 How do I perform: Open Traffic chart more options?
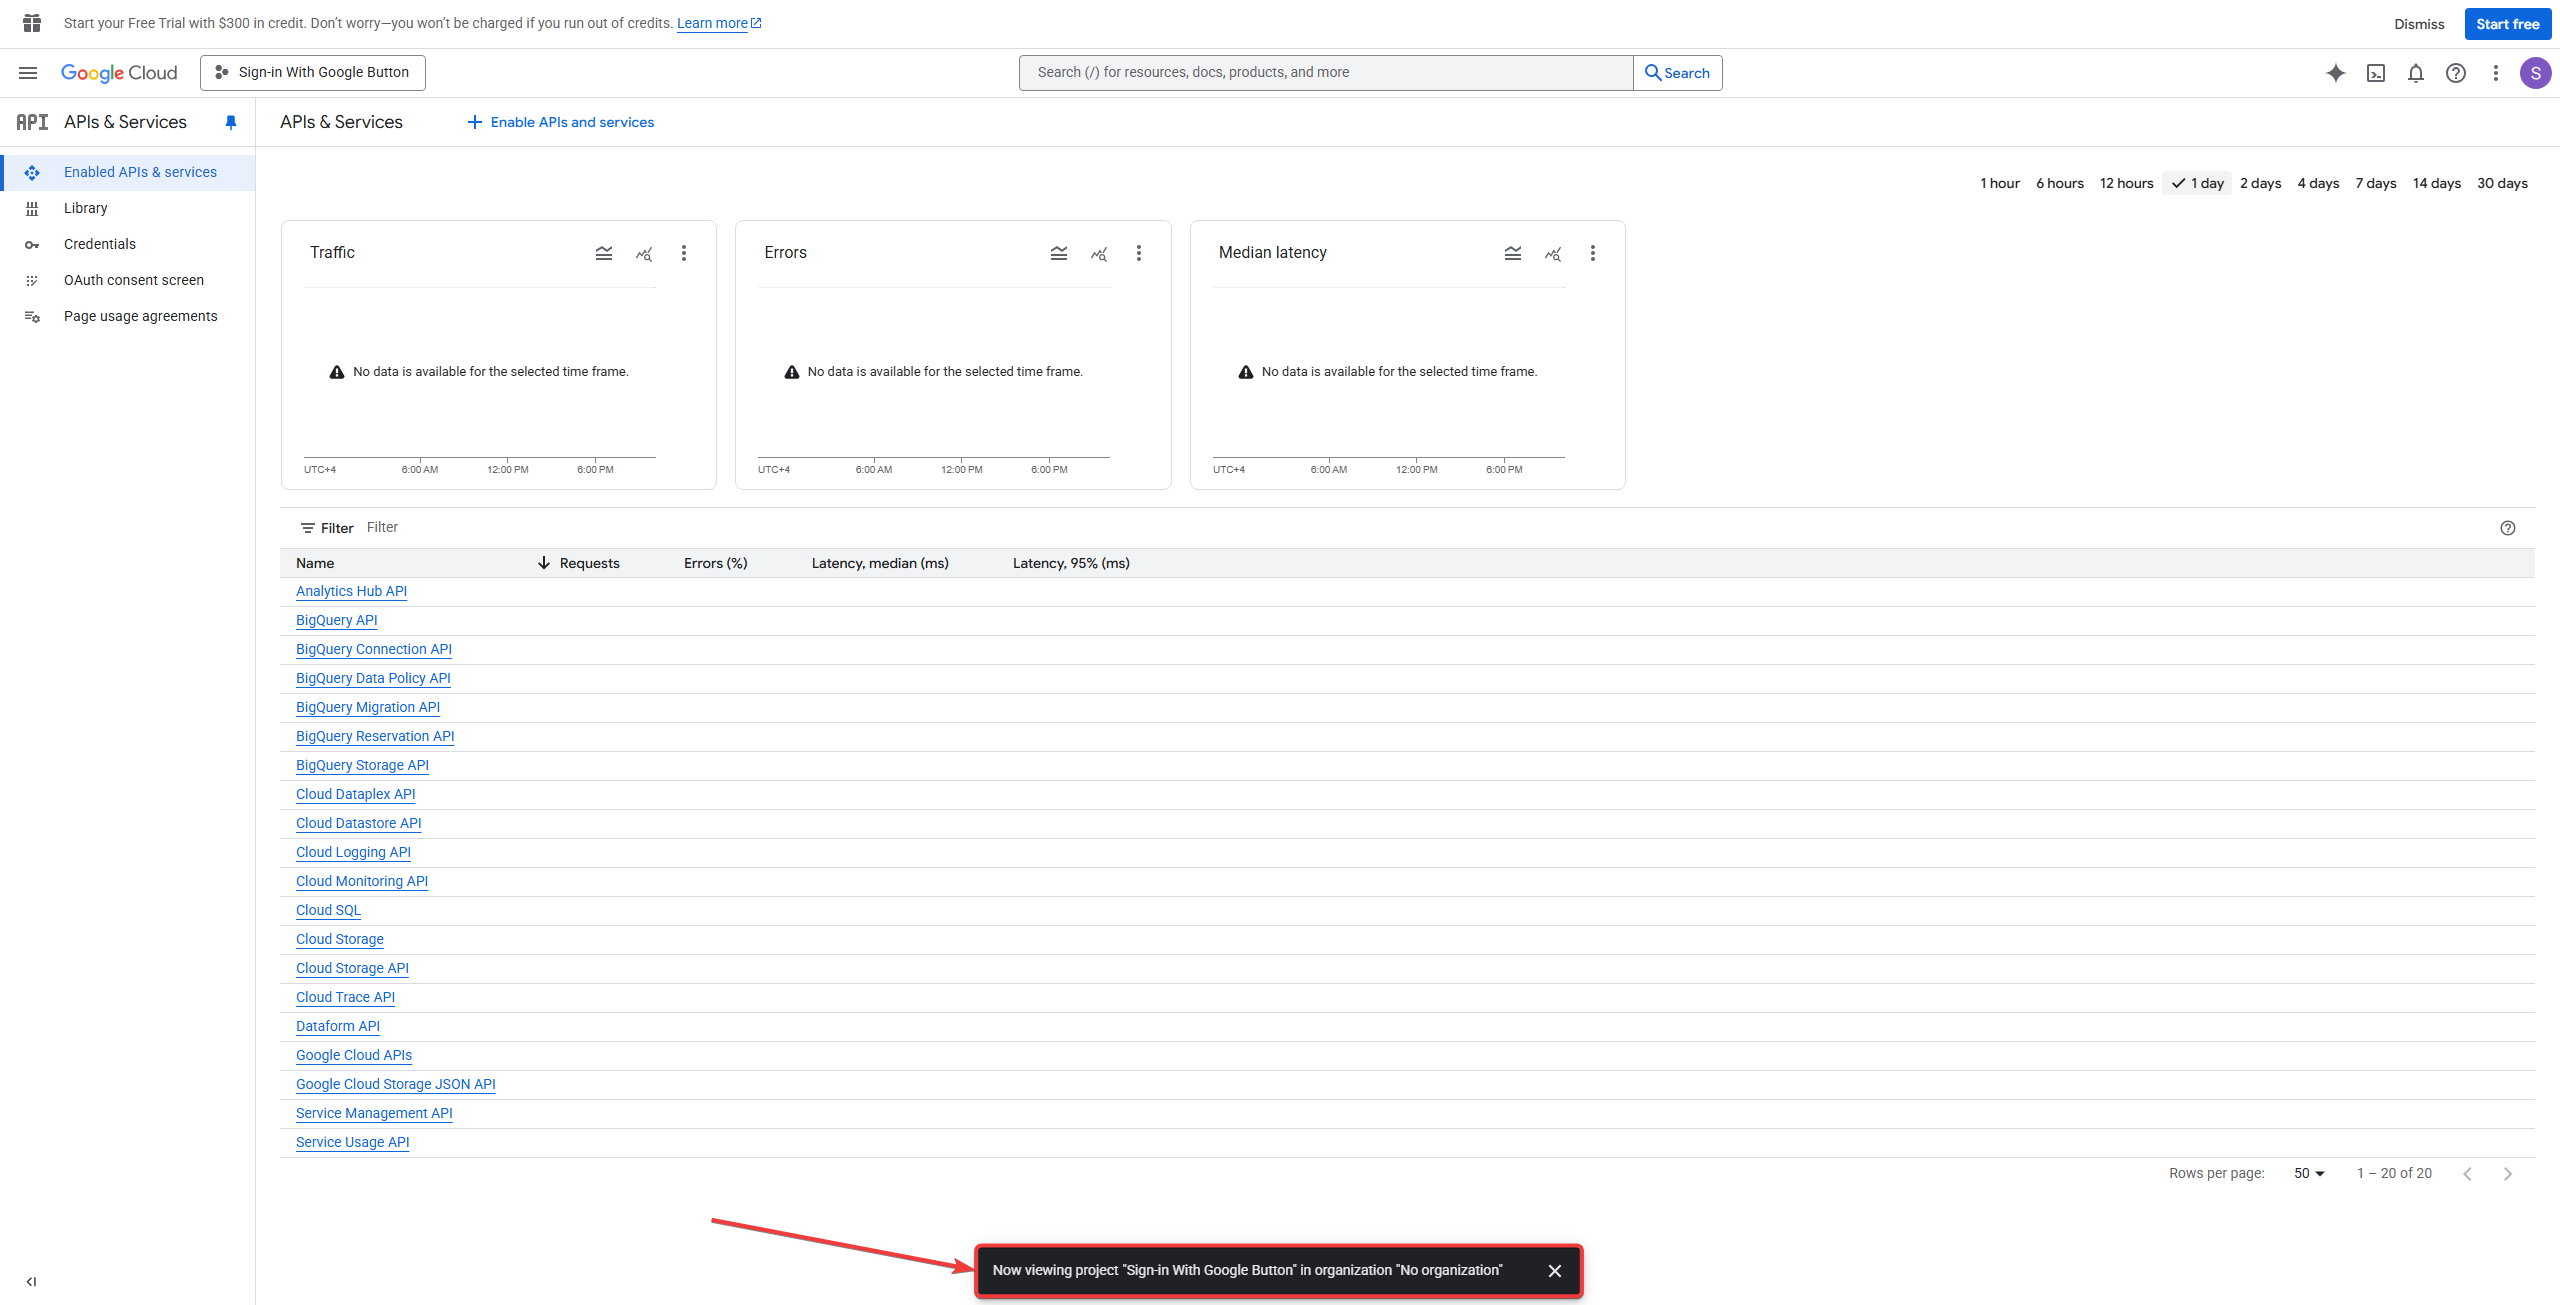(684, 253)
